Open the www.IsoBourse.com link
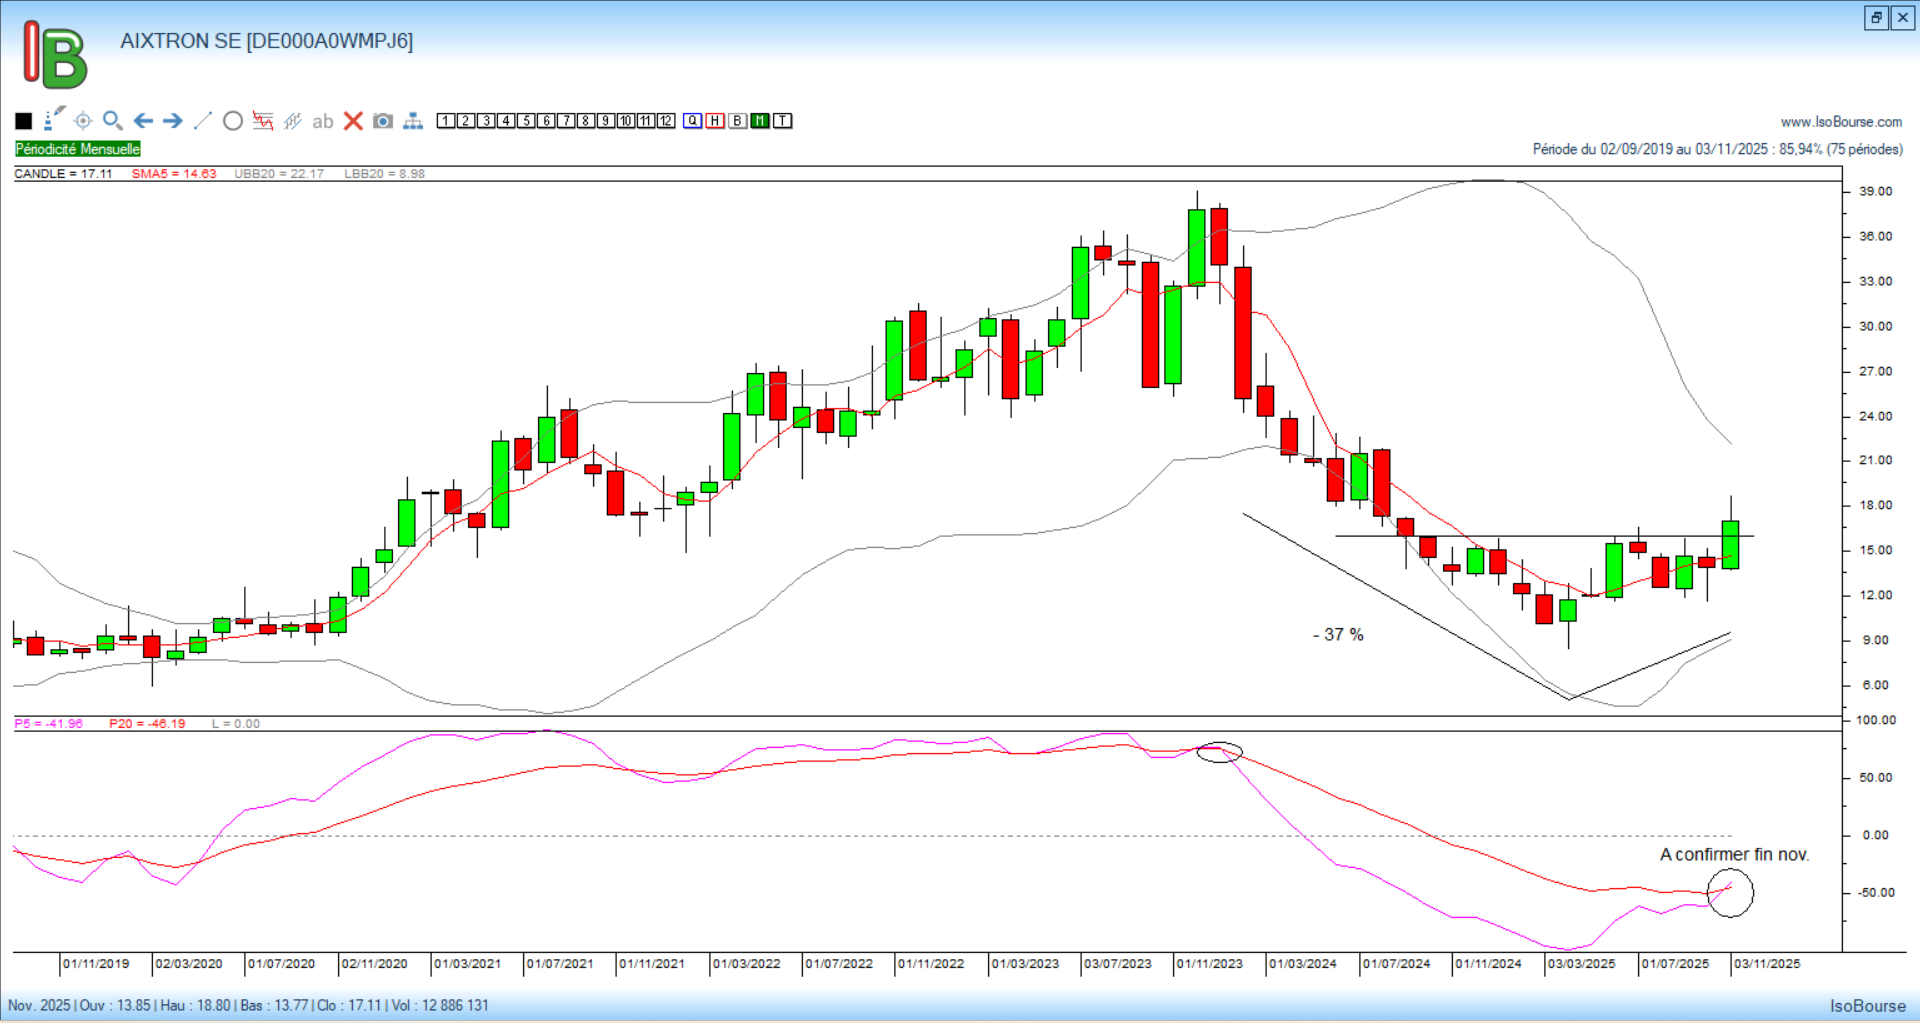The image size is (1920, 1023). pyautogui.click(x=1841, y=122)
